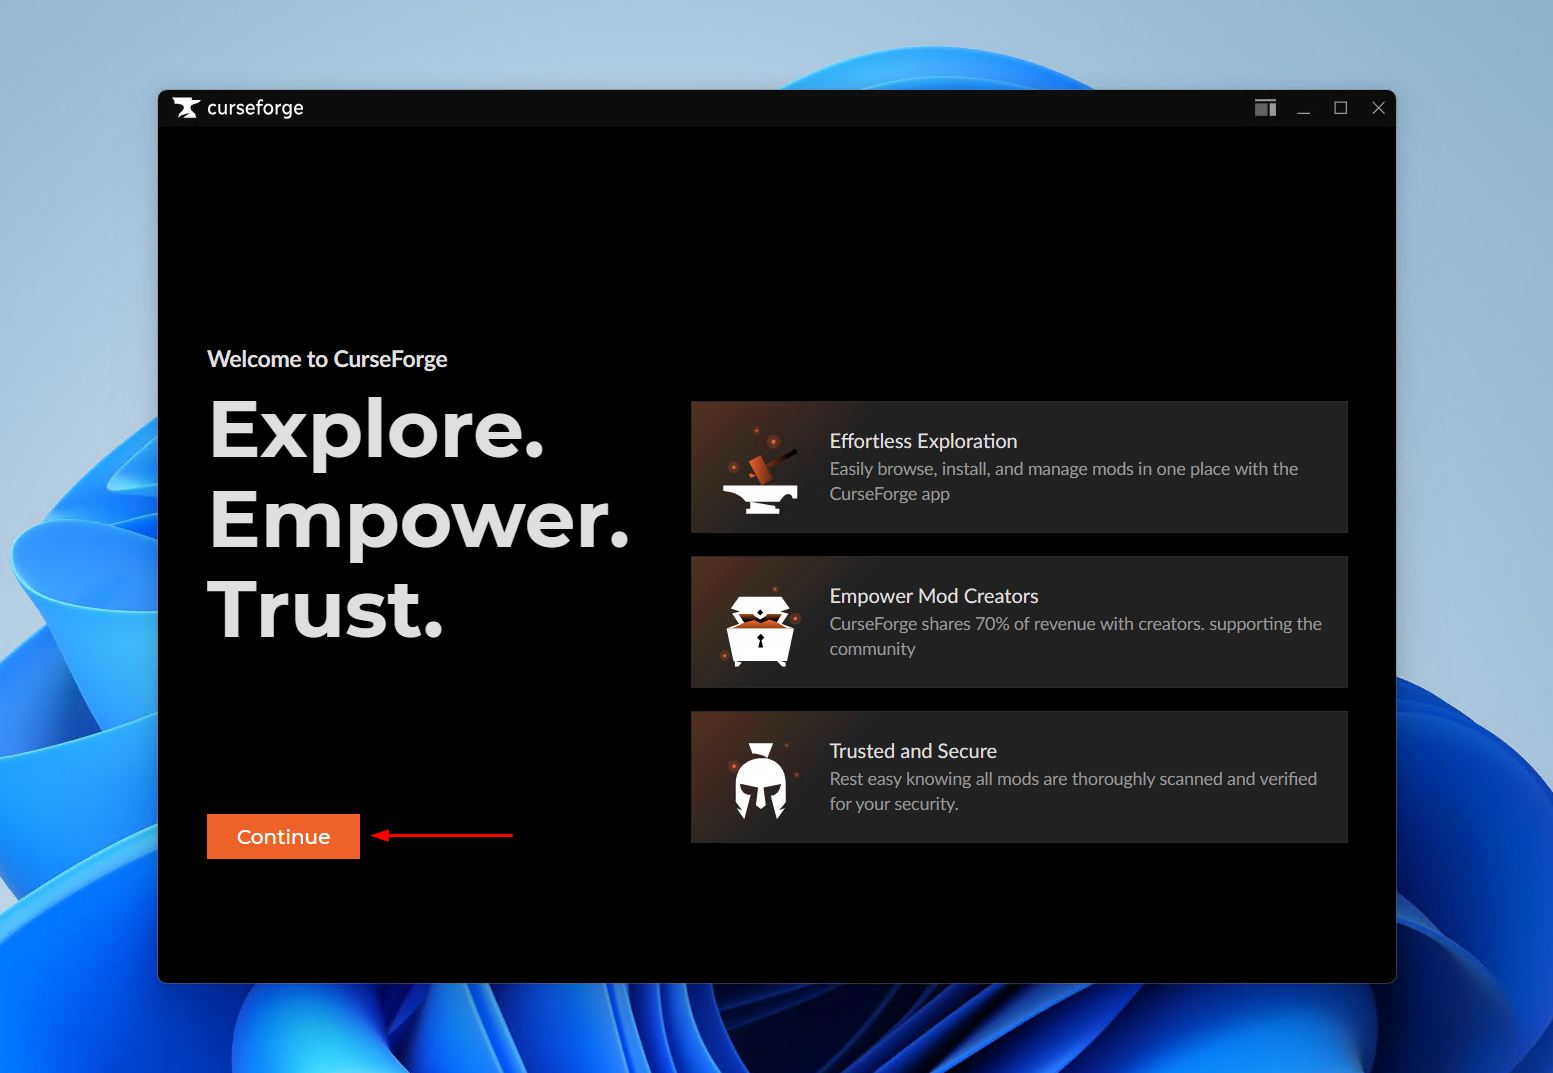Click the 'Easily browse, install, and manage mods' description
The width and height of the screenshot is (1553, 1073).
pos(1063,481)
